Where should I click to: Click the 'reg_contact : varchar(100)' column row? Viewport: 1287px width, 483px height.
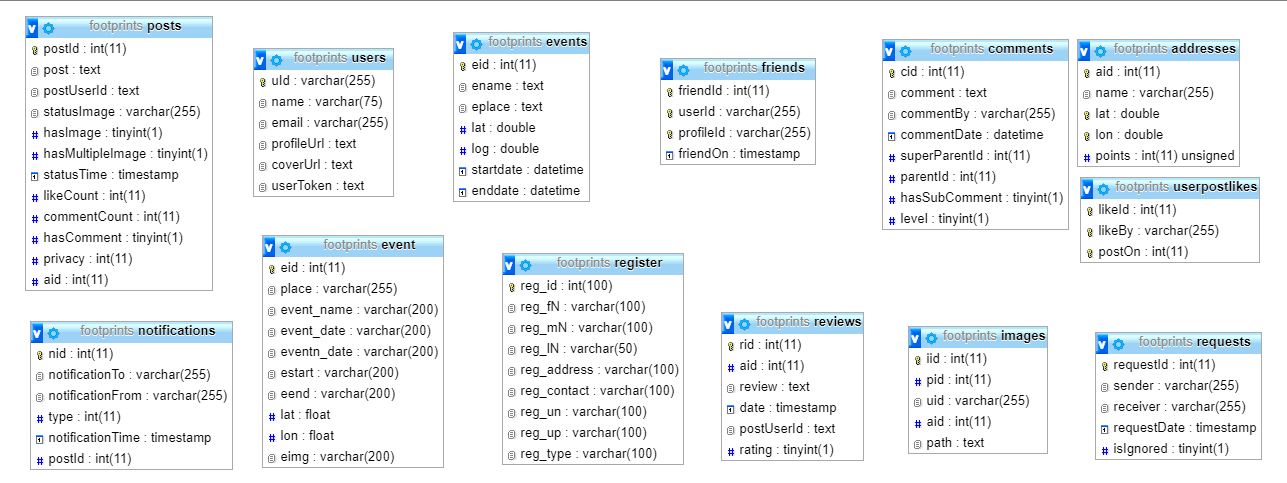[x=593, y=391]
